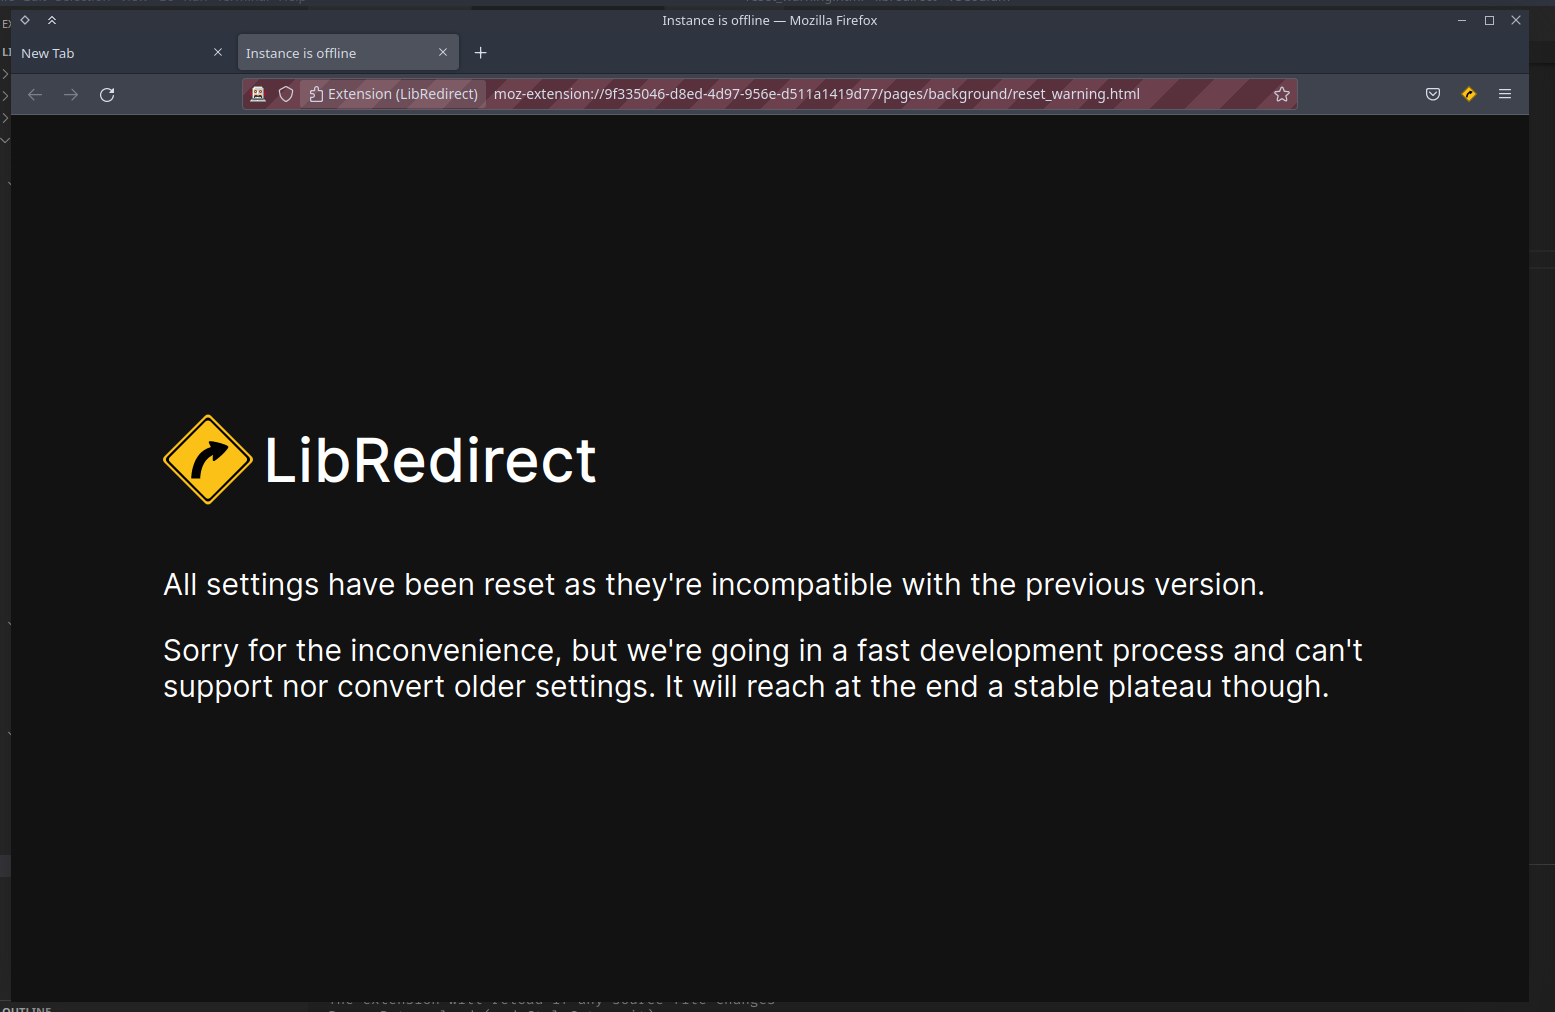
Task: Reload the current page
Action: [107, 94]
